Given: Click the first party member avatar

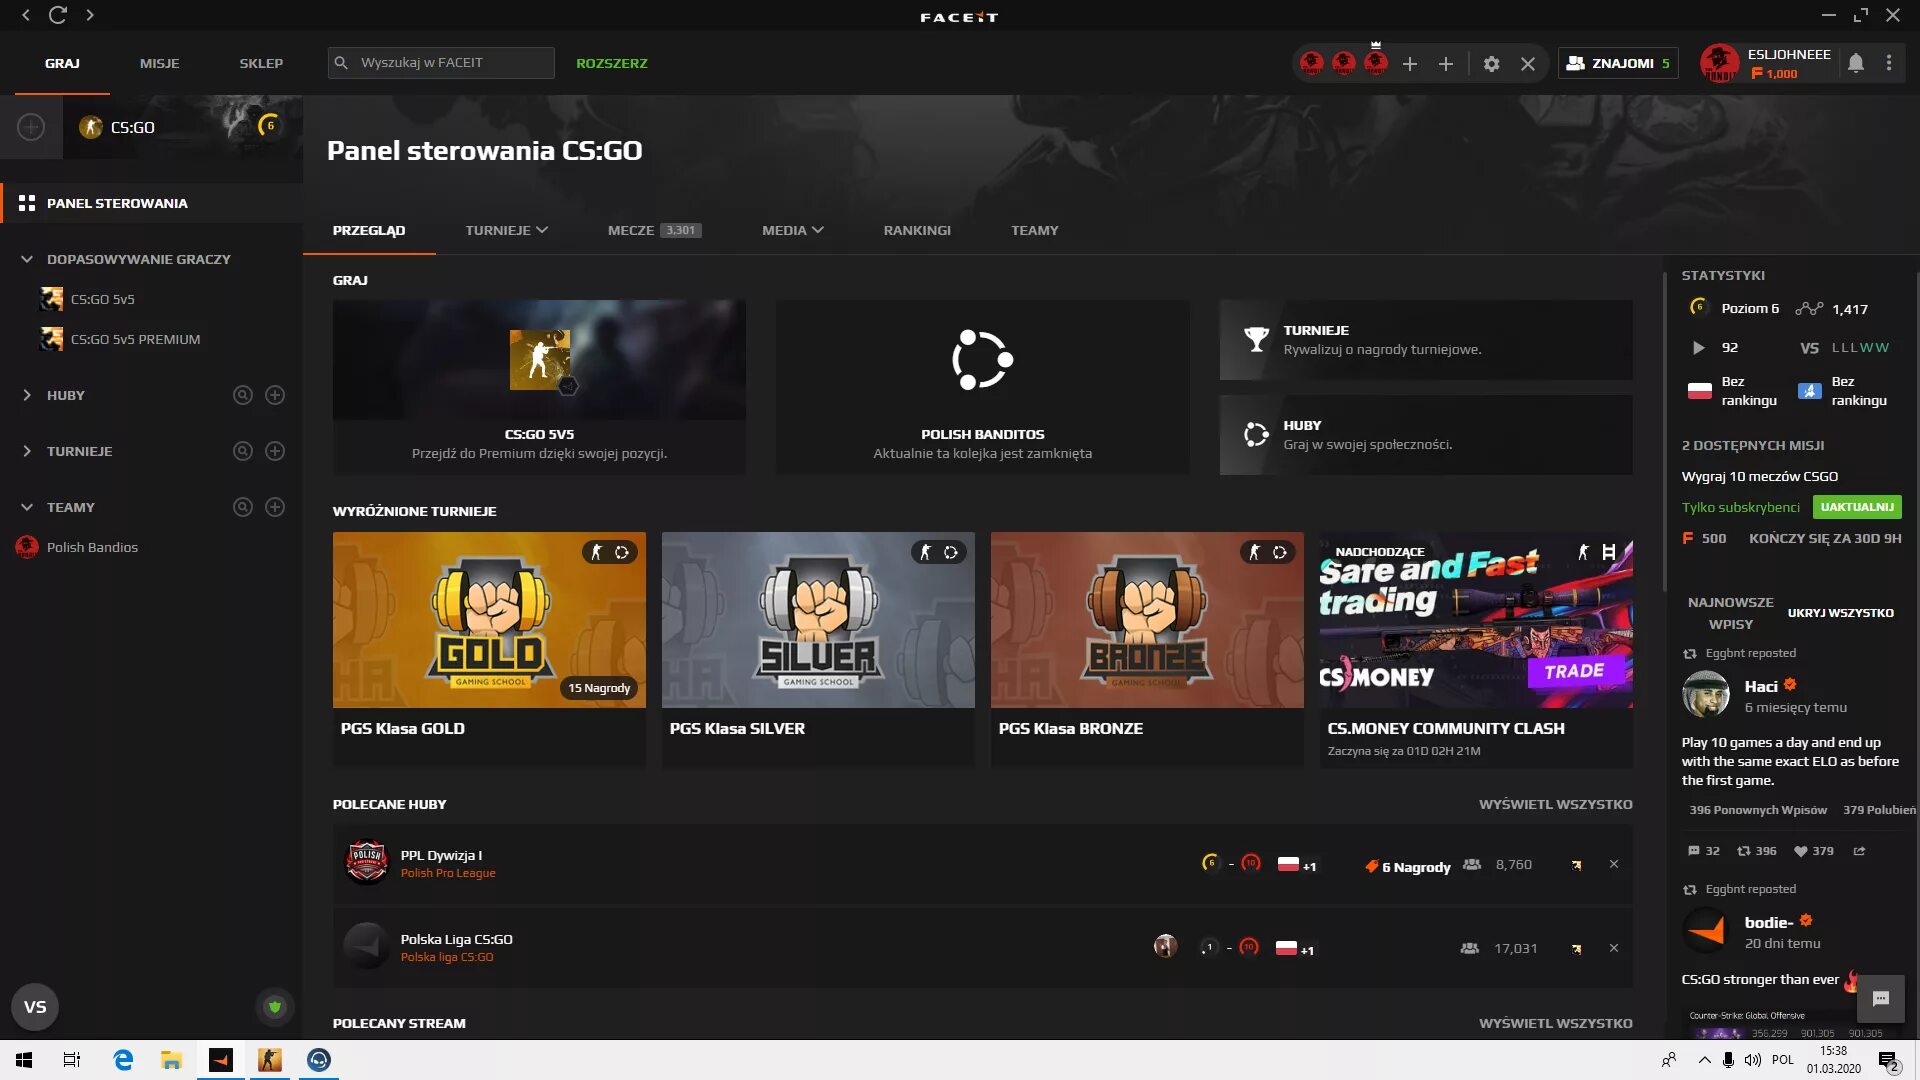Looking at the screenshot, I should [1312, 63].
